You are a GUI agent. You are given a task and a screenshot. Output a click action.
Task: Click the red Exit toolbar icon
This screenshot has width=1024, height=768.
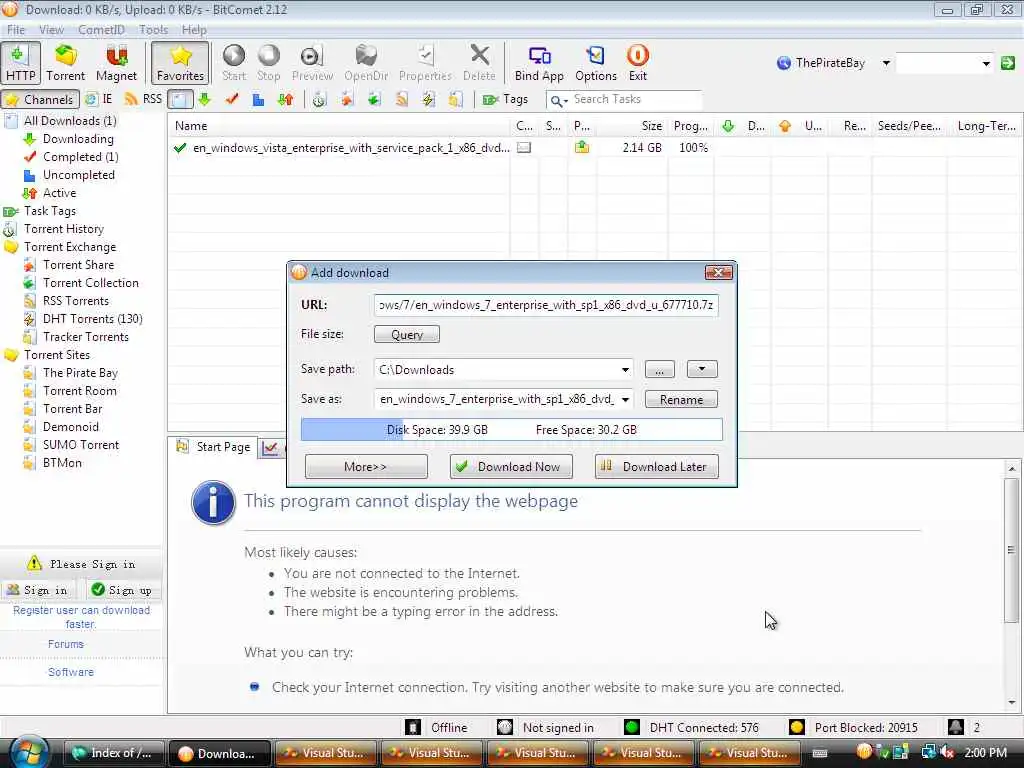tap(637, 63)
